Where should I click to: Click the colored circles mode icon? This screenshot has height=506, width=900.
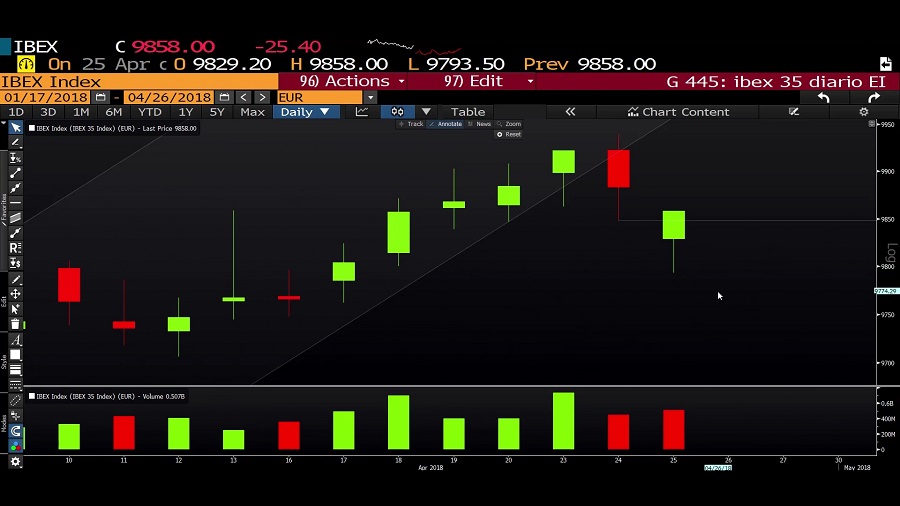tap(15, 446)
